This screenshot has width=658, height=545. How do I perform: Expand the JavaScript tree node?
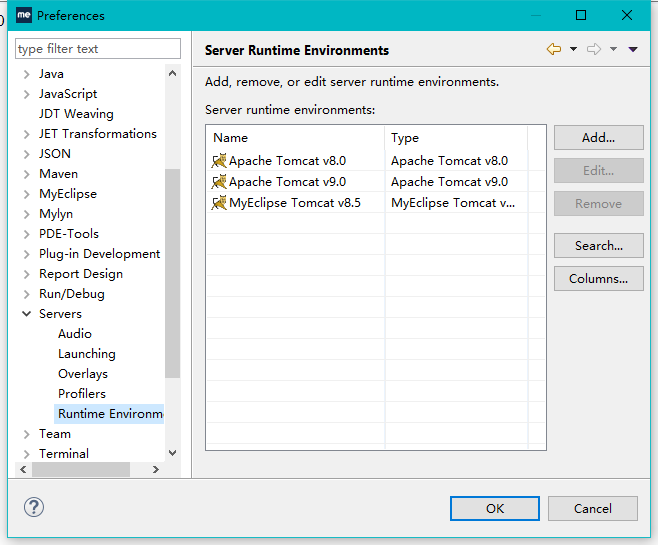pyautogui.click(x=26, y=94)
